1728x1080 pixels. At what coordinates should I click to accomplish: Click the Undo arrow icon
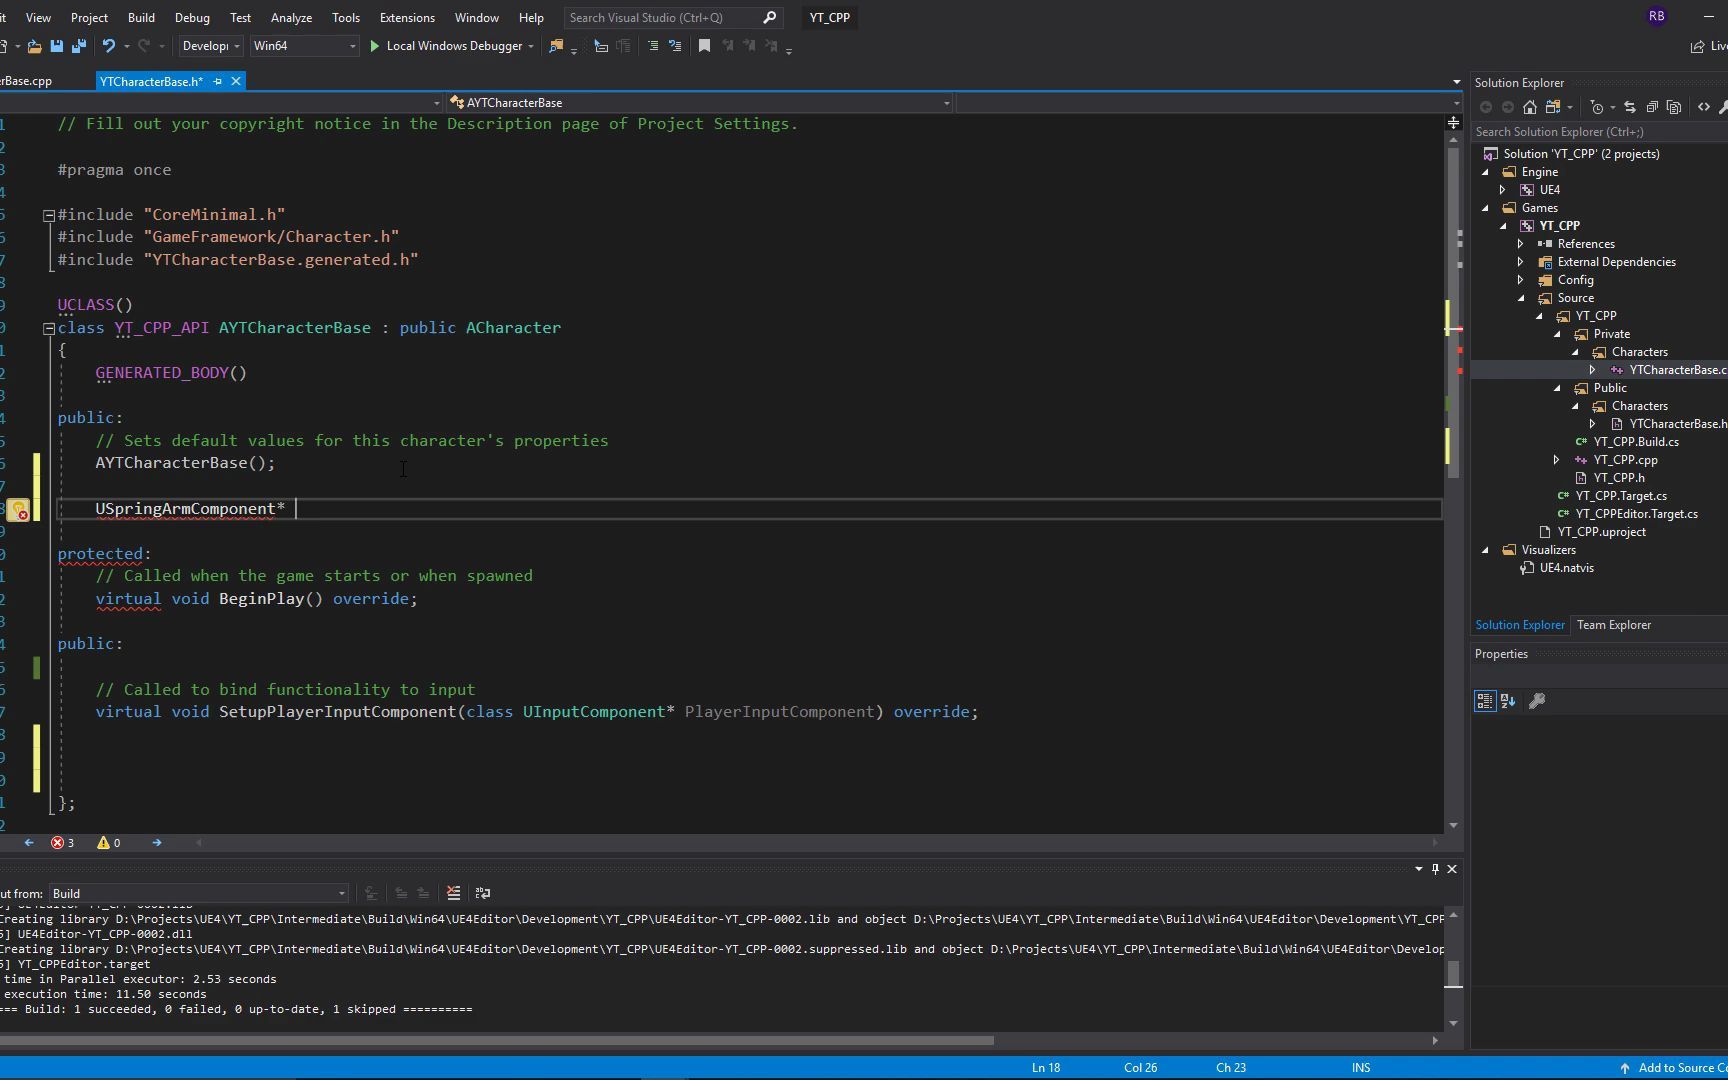(x=108, y=46)
